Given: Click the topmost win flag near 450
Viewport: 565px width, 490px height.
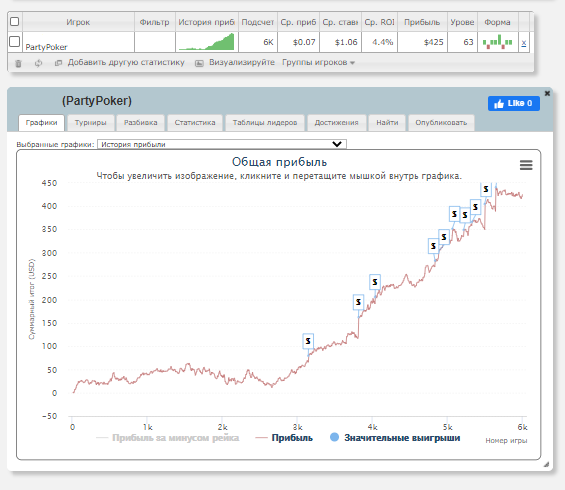Looking at the screenshot, I should 486,189.
